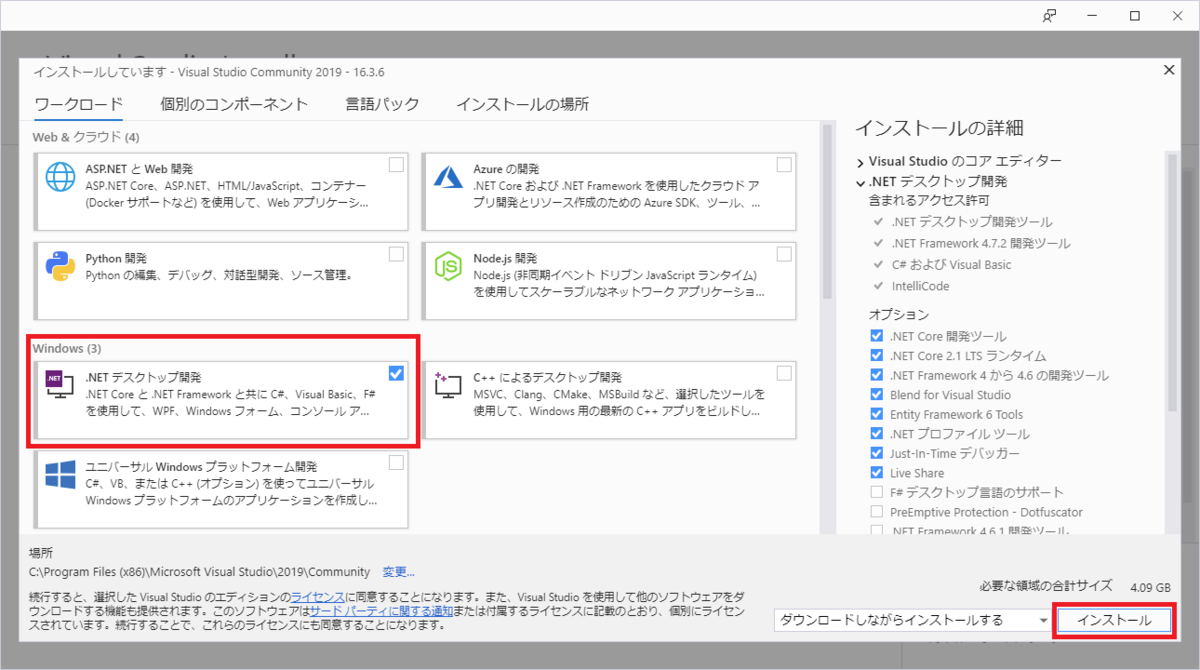Open the ライセンス link
The width and height of the screenshot is (1200, 670).
[x=317, y=596]
